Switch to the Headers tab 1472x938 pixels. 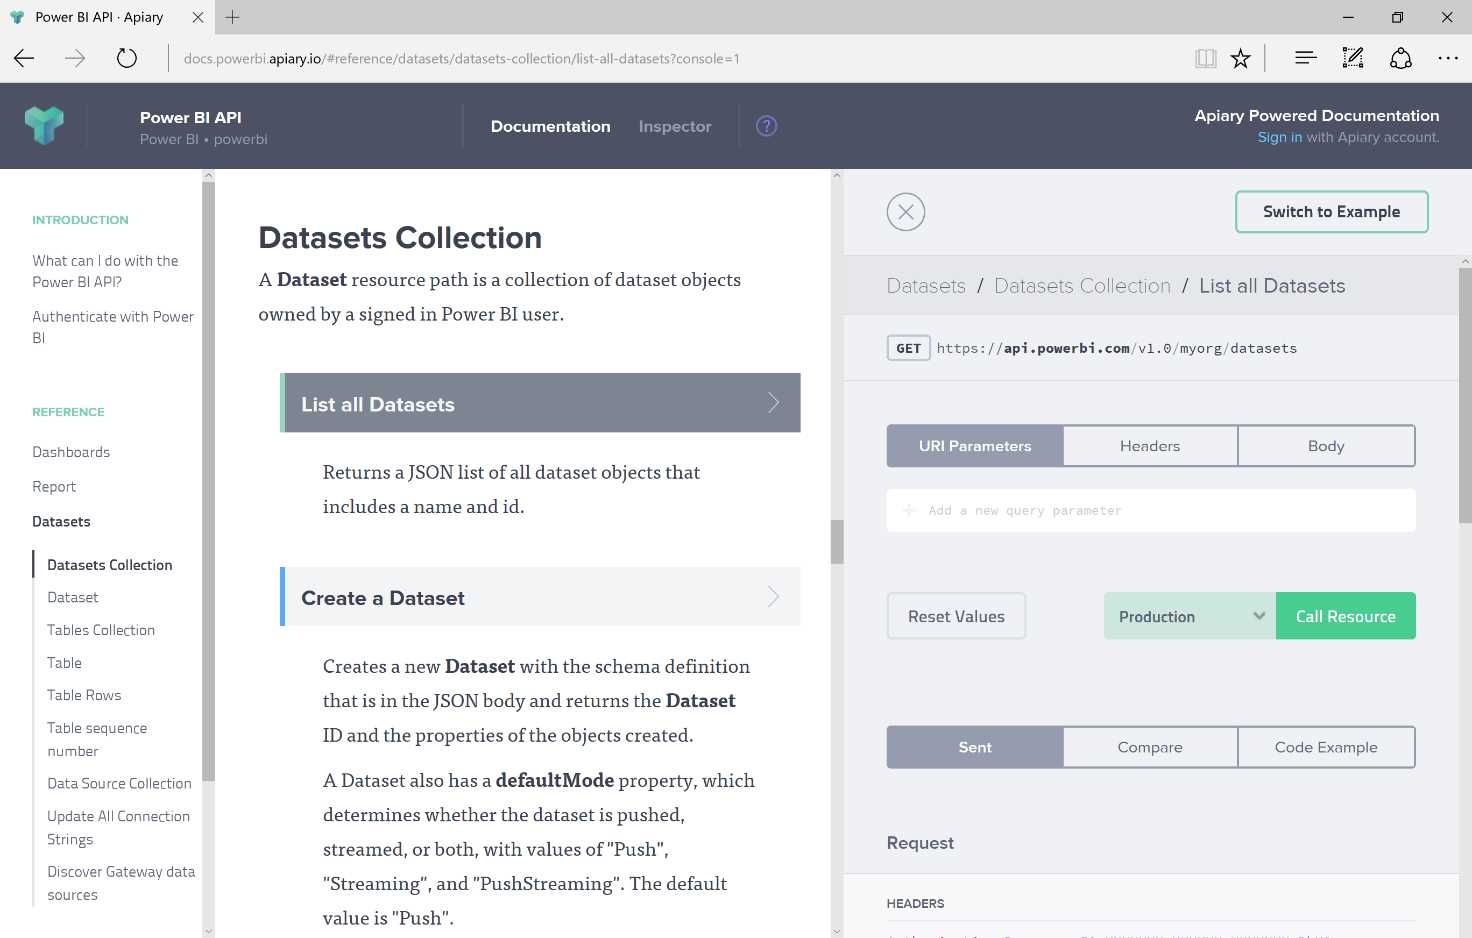coord(1149,445)
